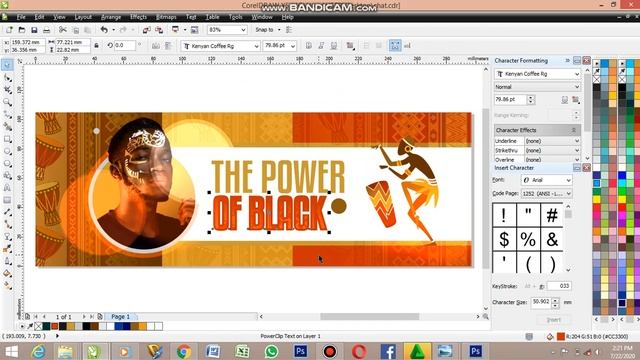Viewport: 640px width, 360px height.
Task: Open Facebook from the taskbar
Action: click(x=388, y=351)
